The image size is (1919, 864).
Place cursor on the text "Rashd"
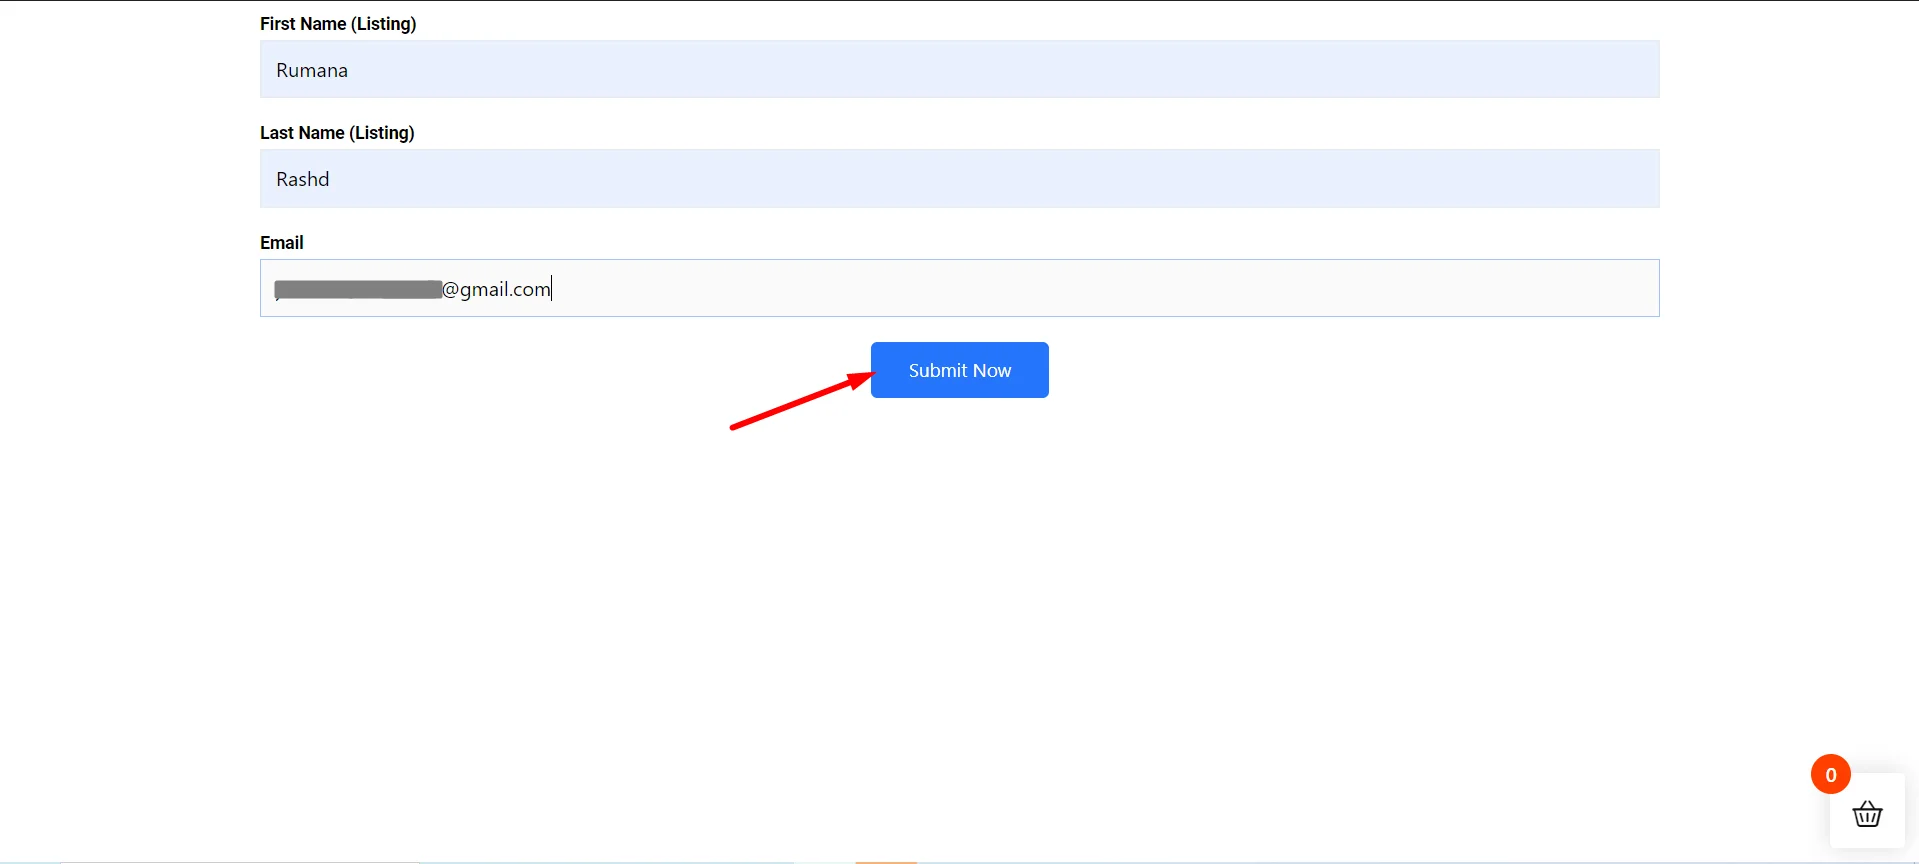[x=302, y=179]
